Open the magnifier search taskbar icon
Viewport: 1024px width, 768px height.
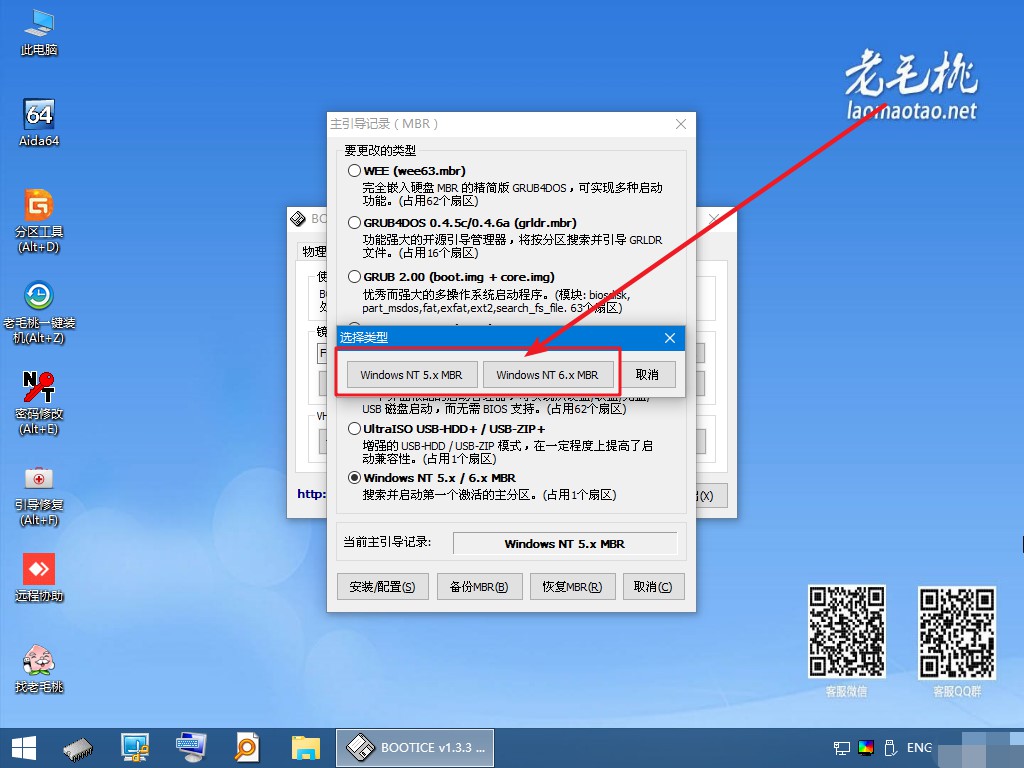[247, 748]
